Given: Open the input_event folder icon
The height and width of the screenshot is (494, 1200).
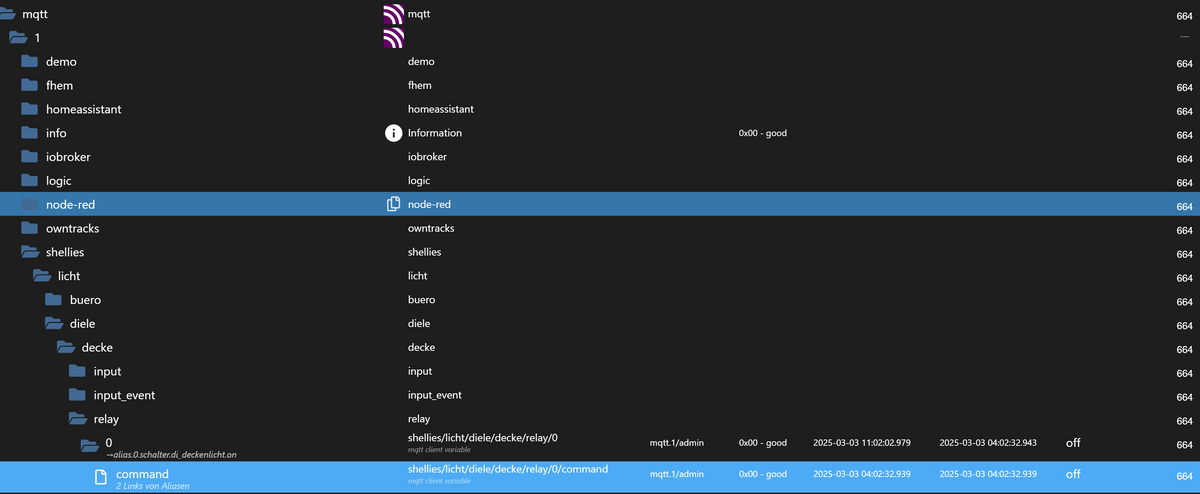Looking at the screenshot, I should pos(77,395).
